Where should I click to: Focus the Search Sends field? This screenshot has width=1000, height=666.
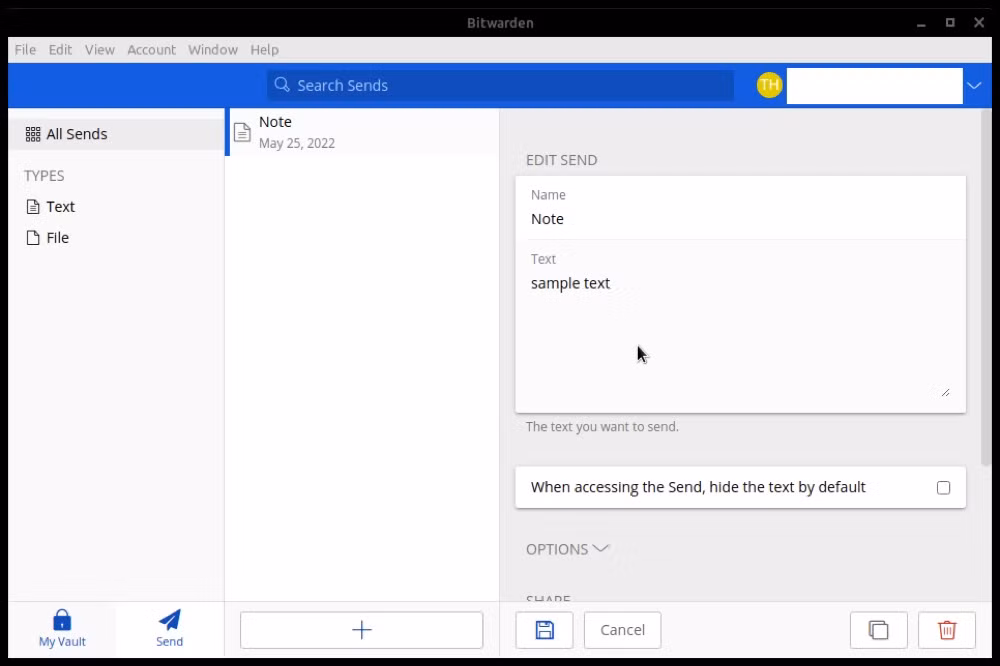(x=501, y=85)
